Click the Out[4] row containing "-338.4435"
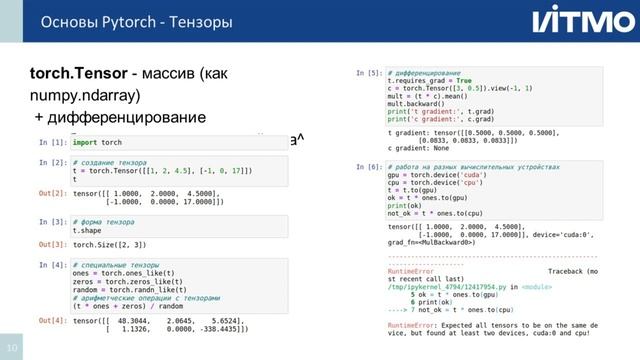The height and width of the screenshot is (360, 640). (177, 329)
